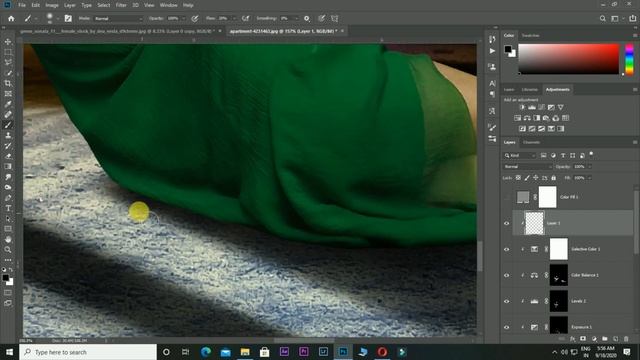Hide the Color Balance 1 layer
Image resolution: width=640 pixels, height=360 pixels.
507,275
